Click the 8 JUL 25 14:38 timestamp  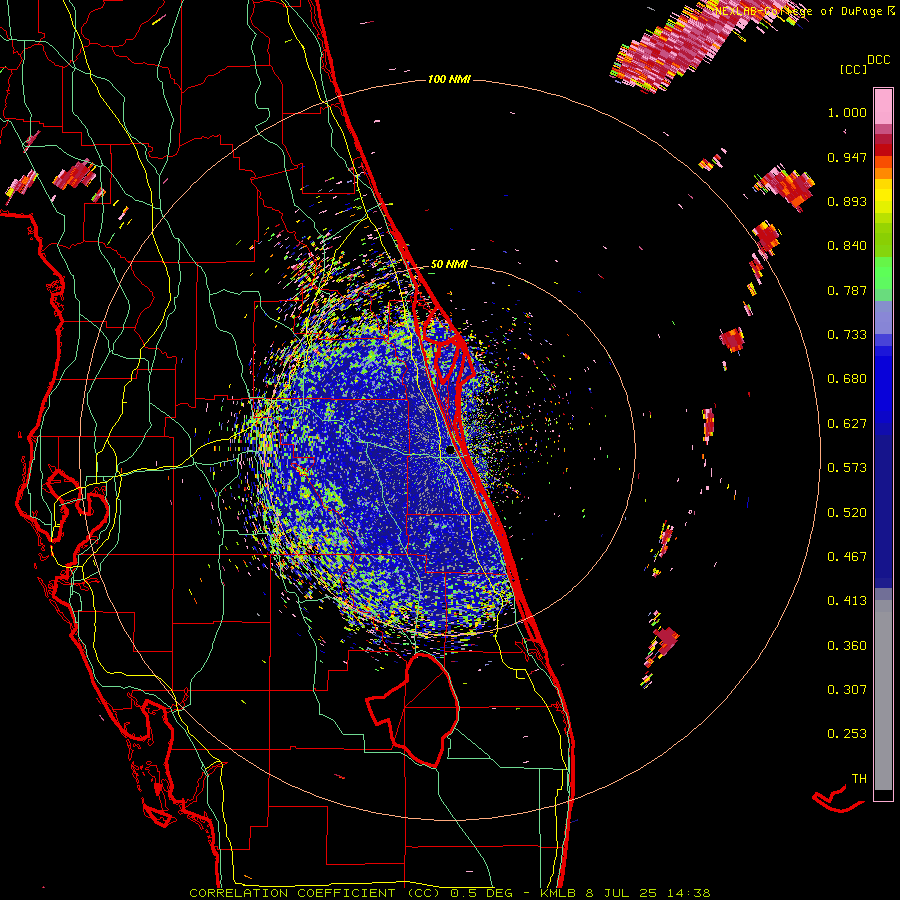point(648,893)
